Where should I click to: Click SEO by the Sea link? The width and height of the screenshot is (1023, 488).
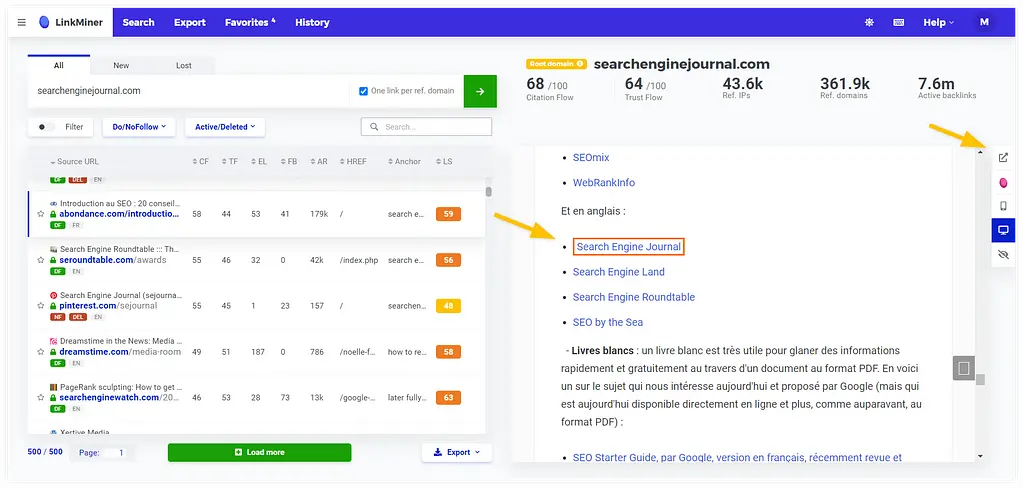(607, 322)
